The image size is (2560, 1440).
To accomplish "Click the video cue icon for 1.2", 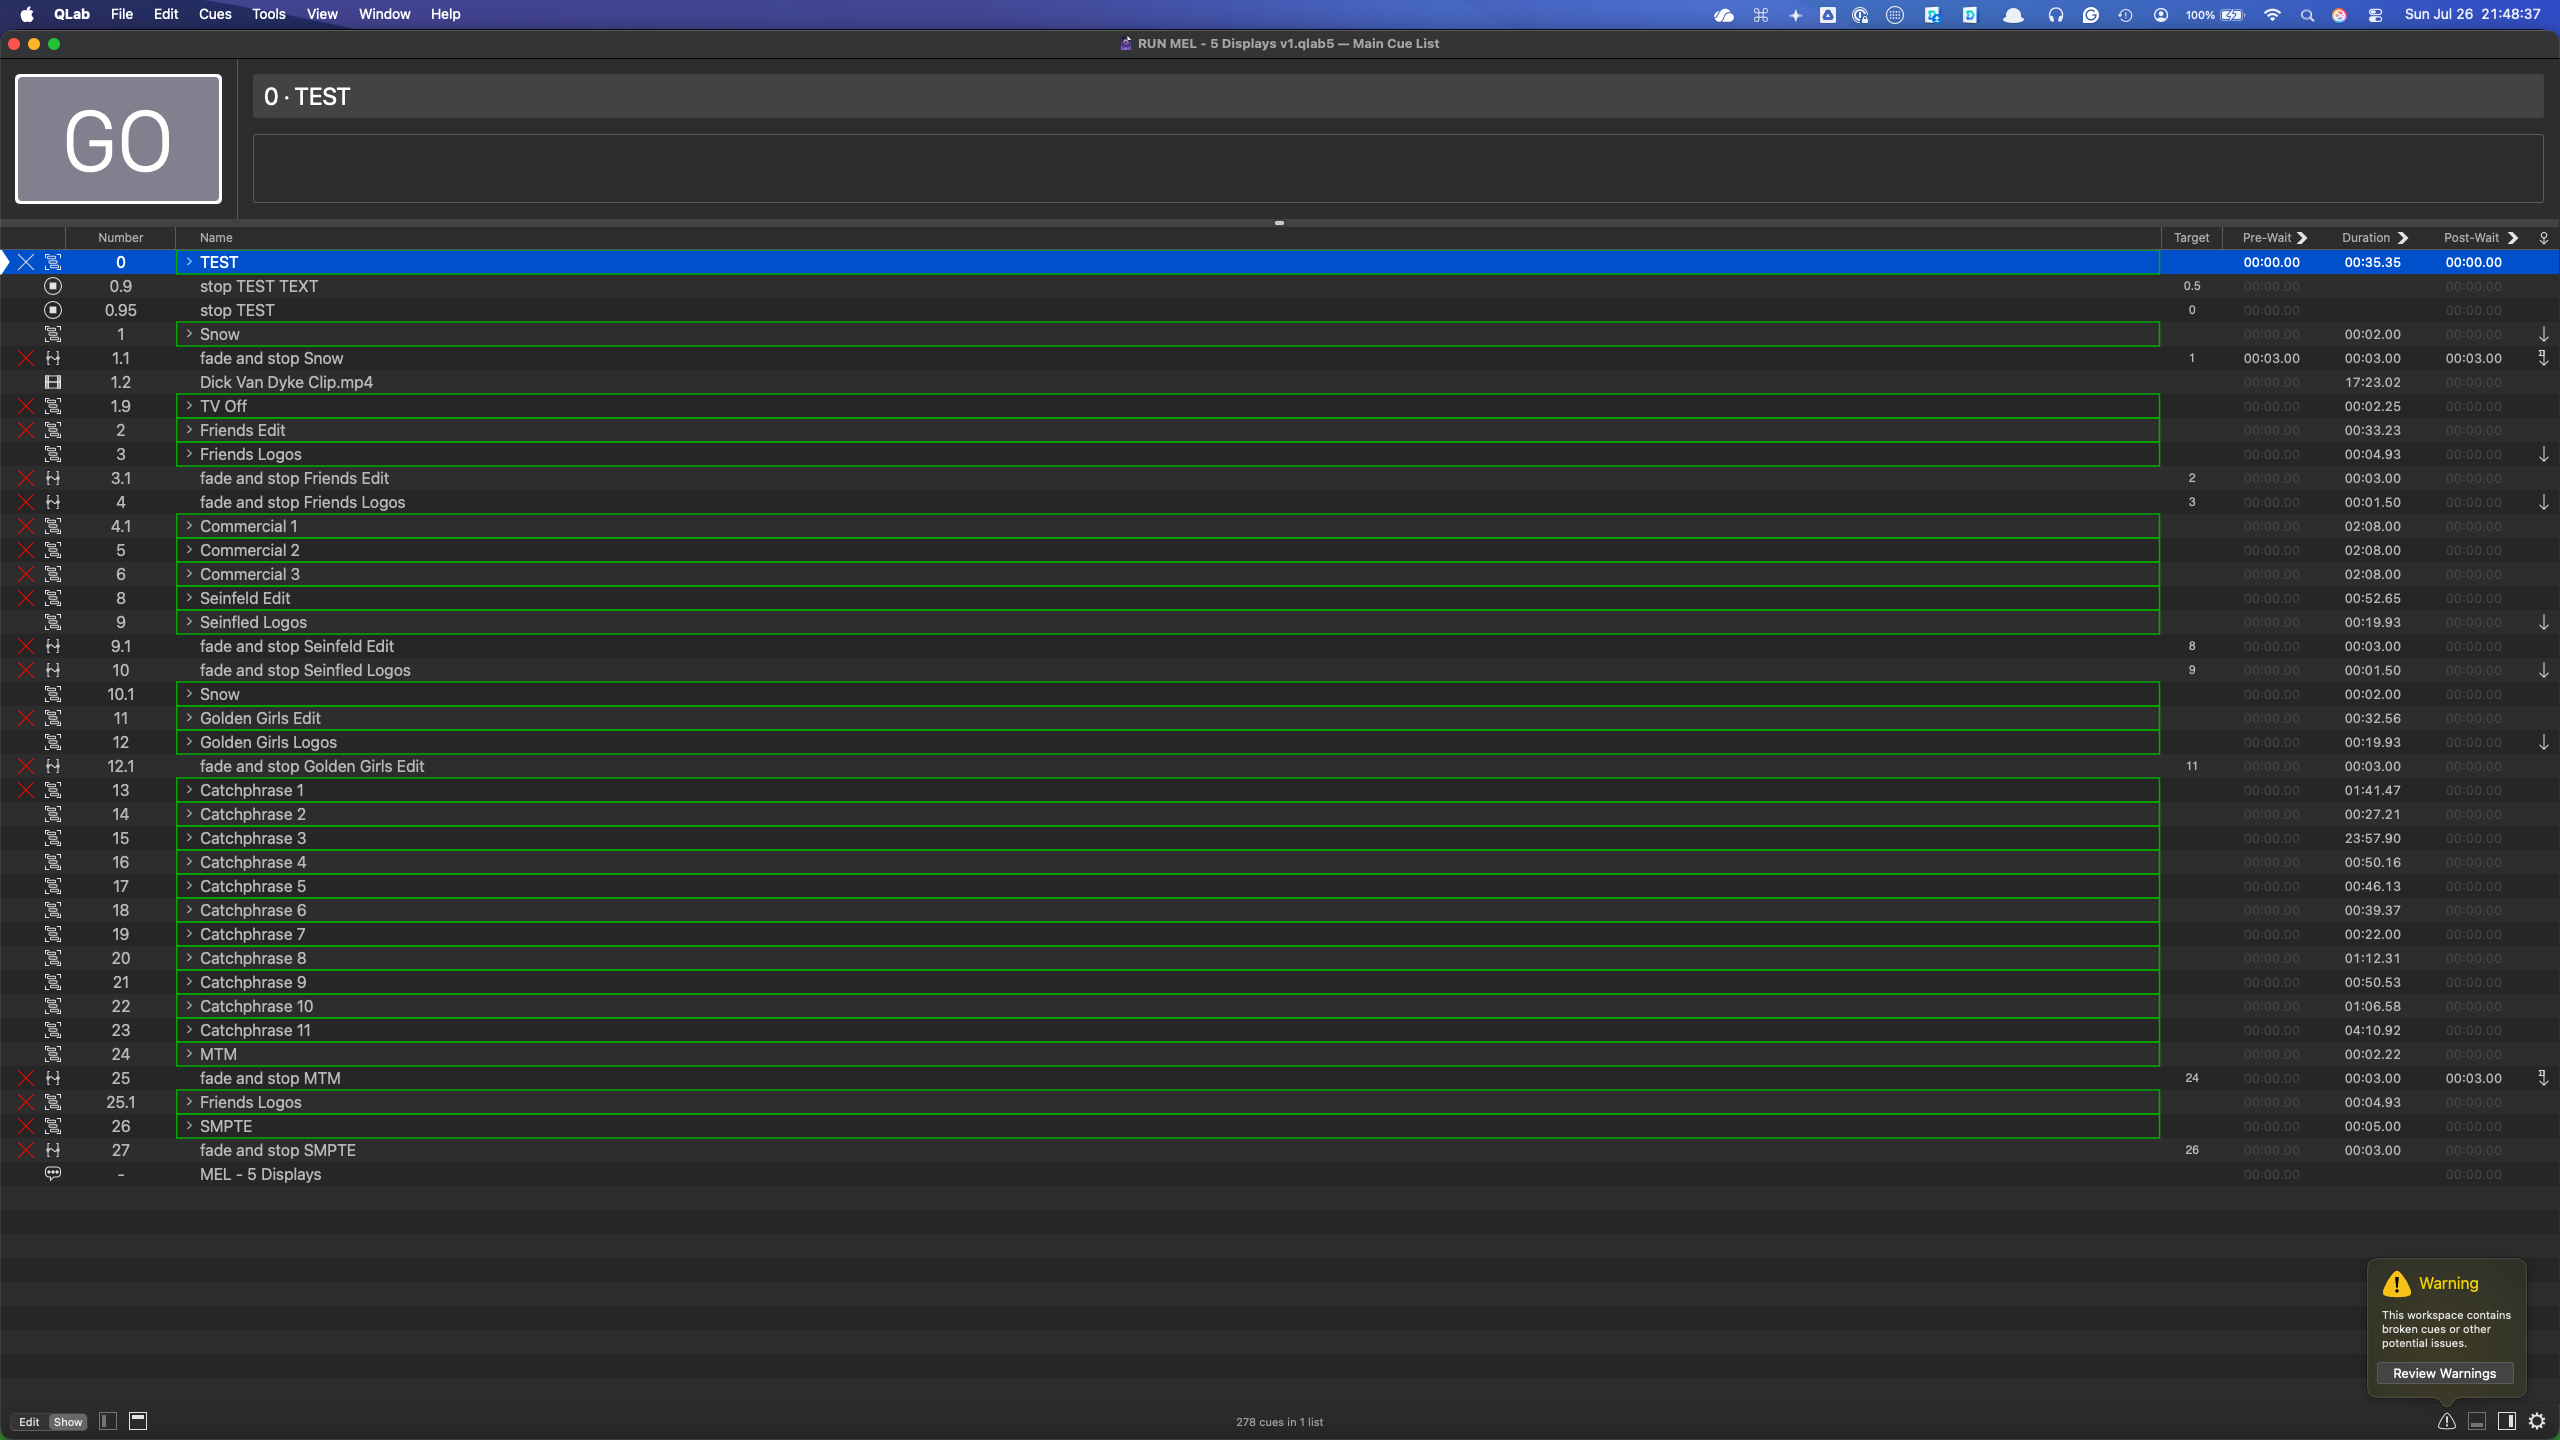I will click(x=53, y=382).
